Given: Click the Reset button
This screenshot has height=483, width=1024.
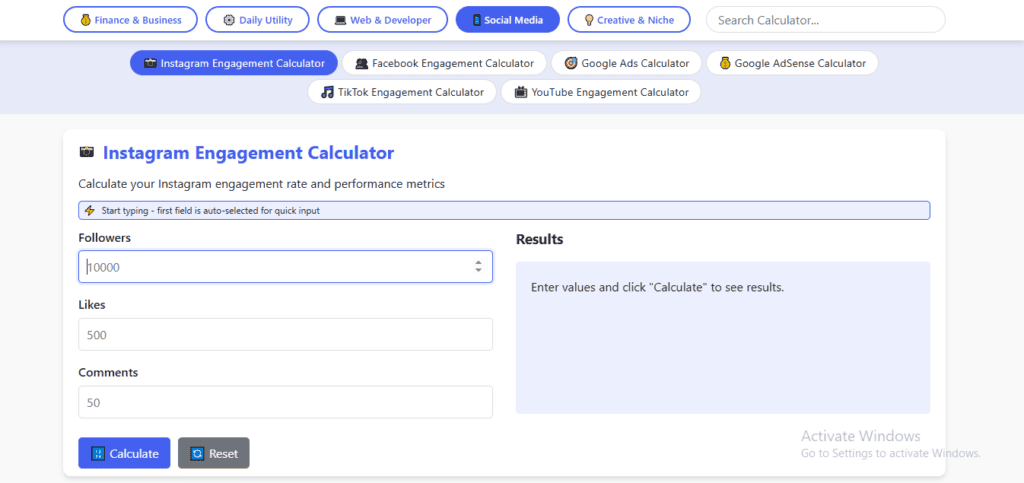Looking at the screenshot, I should pos(214,453).
